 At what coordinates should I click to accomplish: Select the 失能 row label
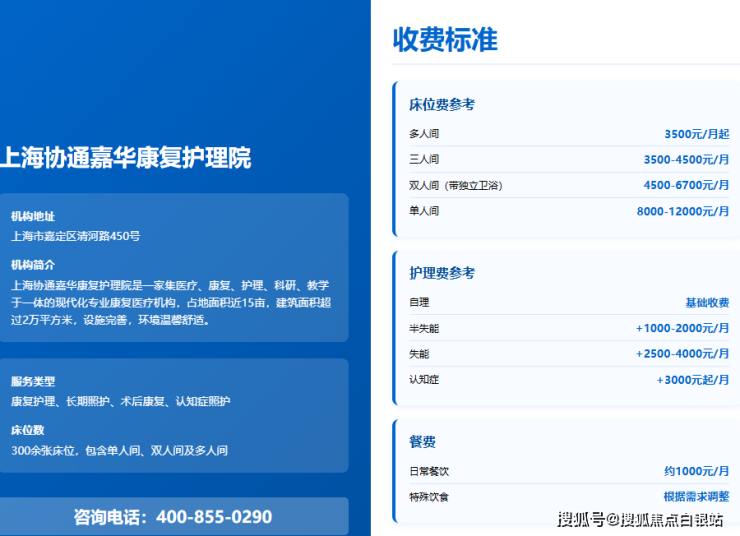point(419,354)
